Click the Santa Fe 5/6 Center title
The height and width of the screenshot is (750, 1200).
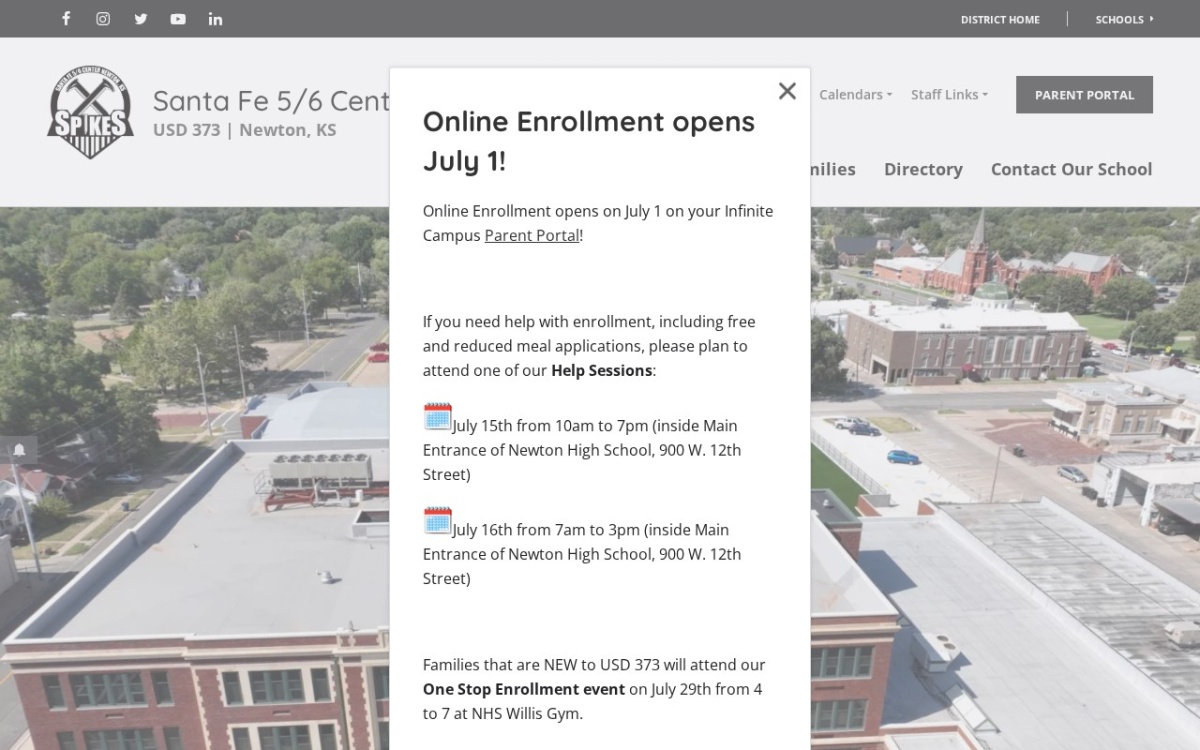(x=271, y=100)
